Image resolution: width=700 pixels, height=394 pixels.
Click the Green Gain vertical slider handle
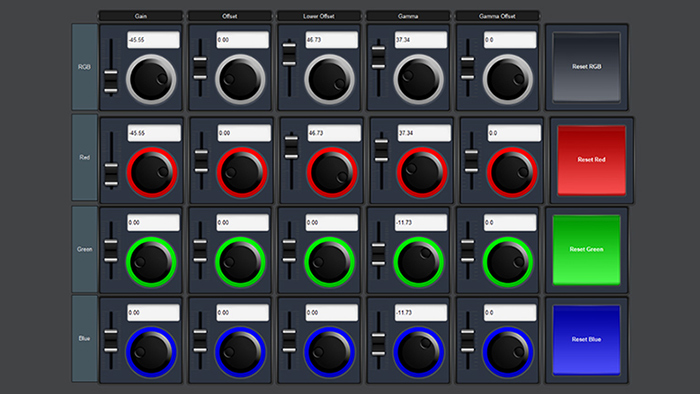pyautogui.click(x=111, y=251)
